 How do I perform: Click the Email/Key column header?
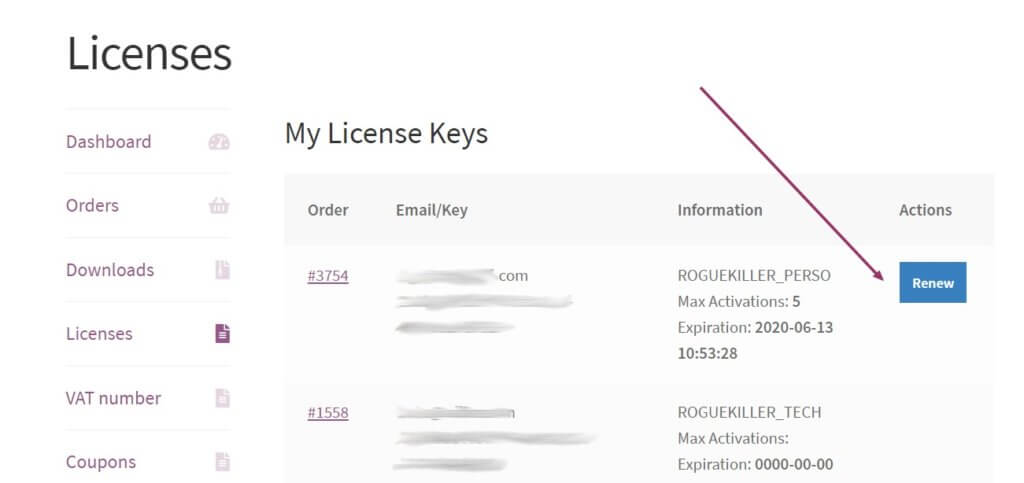click(x=431, y=210)
